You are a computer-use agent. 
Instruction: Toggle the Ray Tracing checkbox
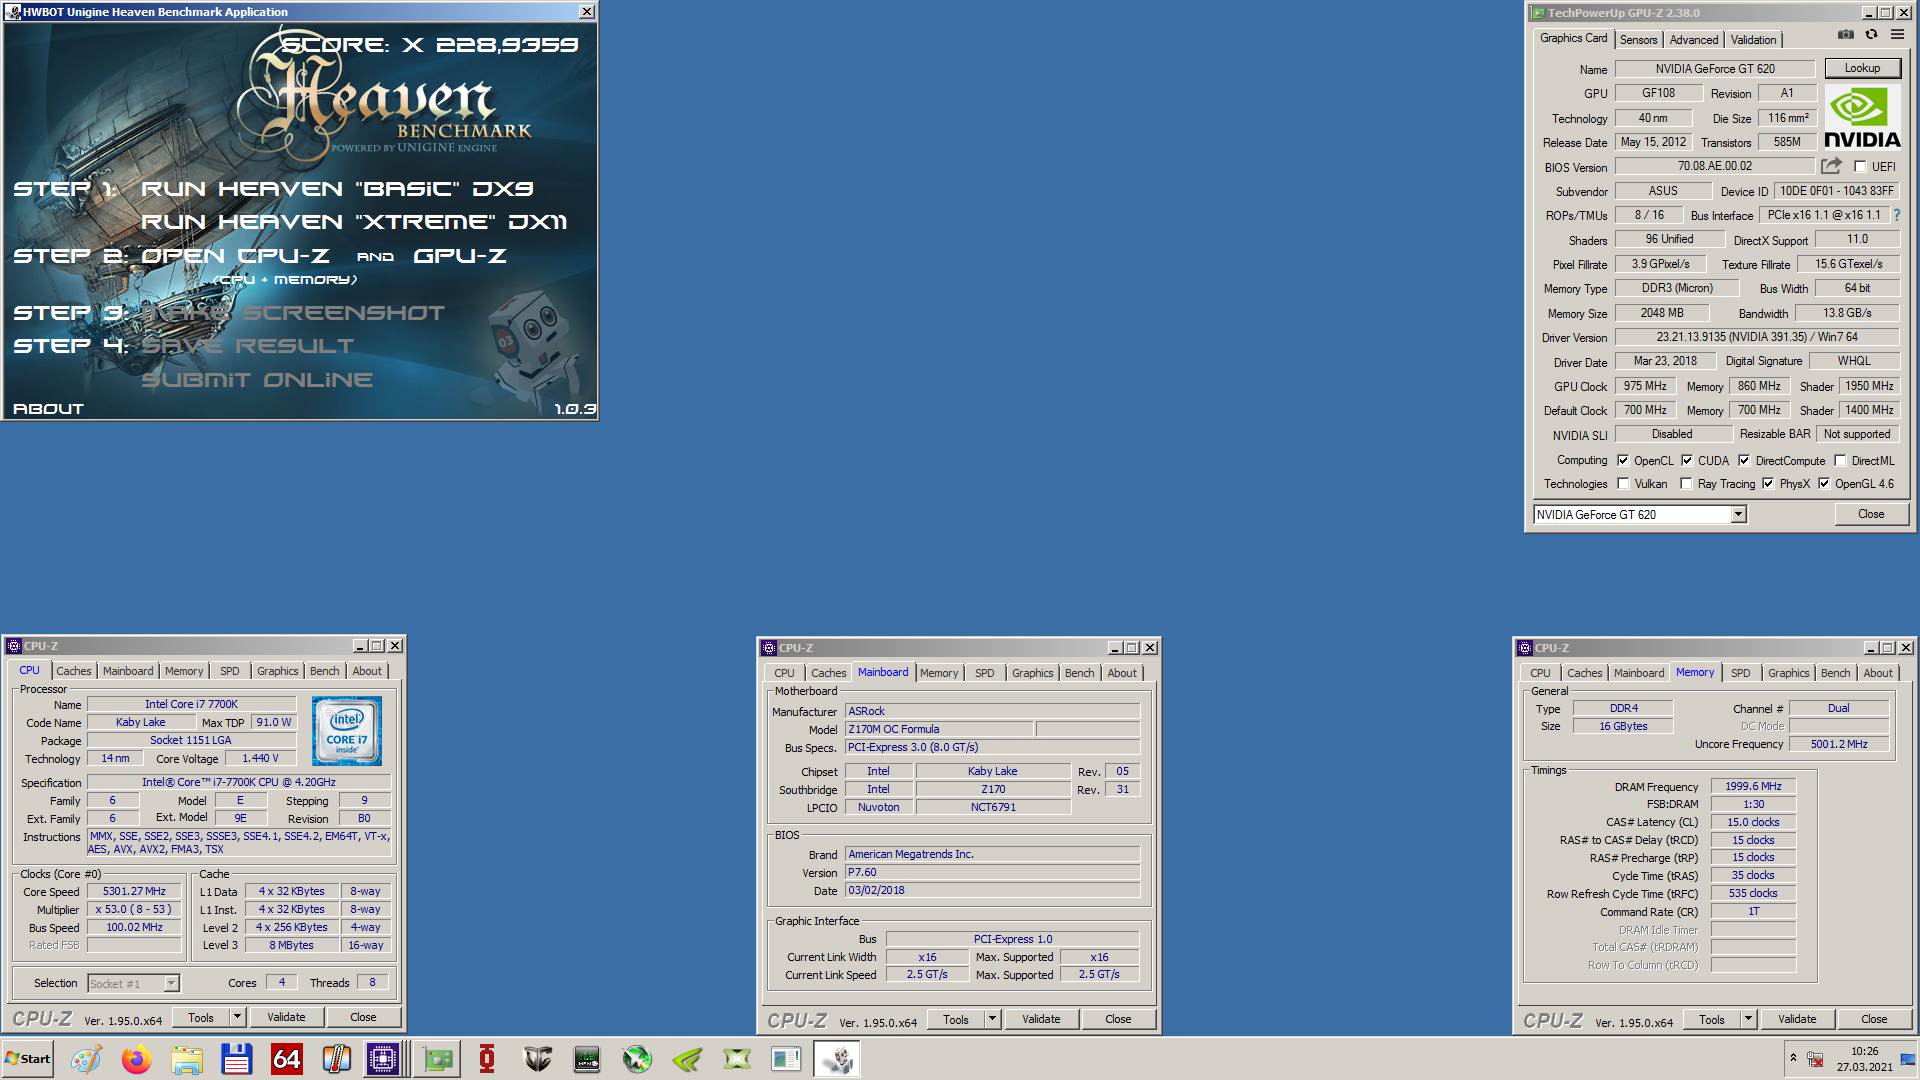point(1686,484)
